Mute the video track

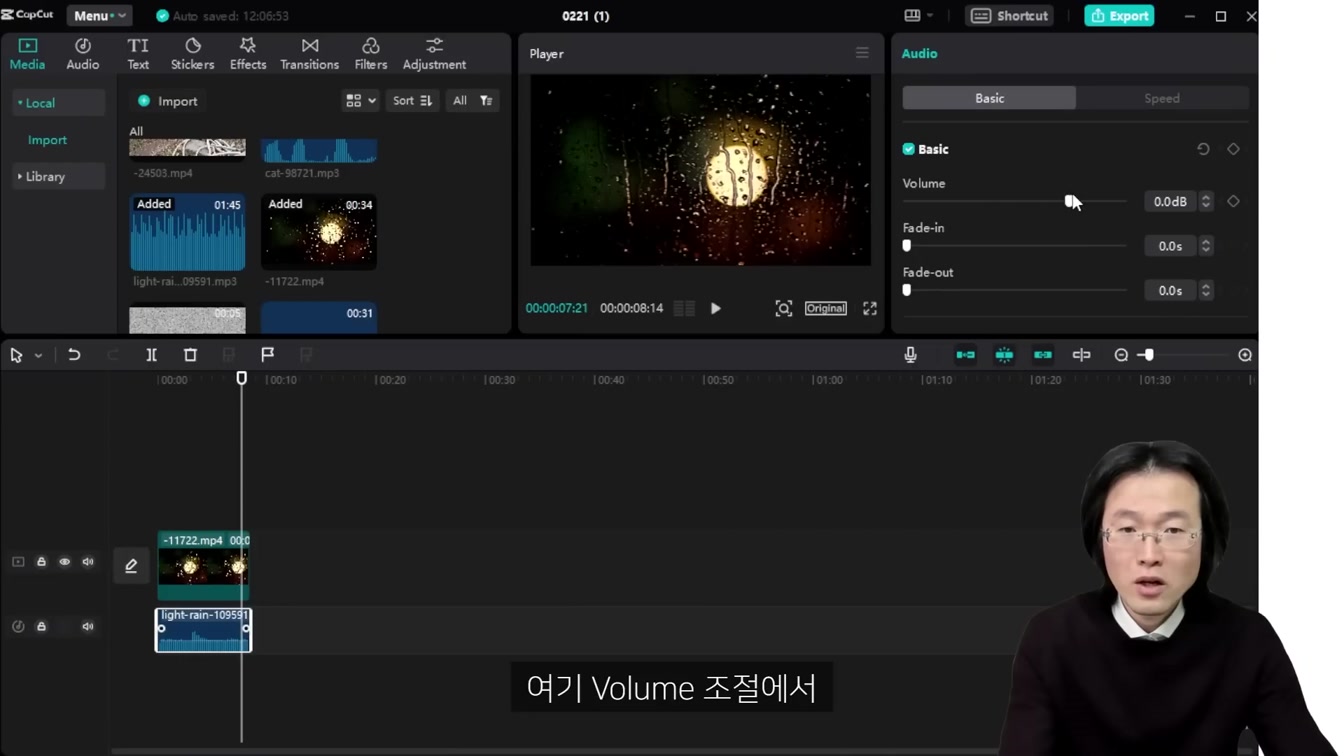click(88, 562)
